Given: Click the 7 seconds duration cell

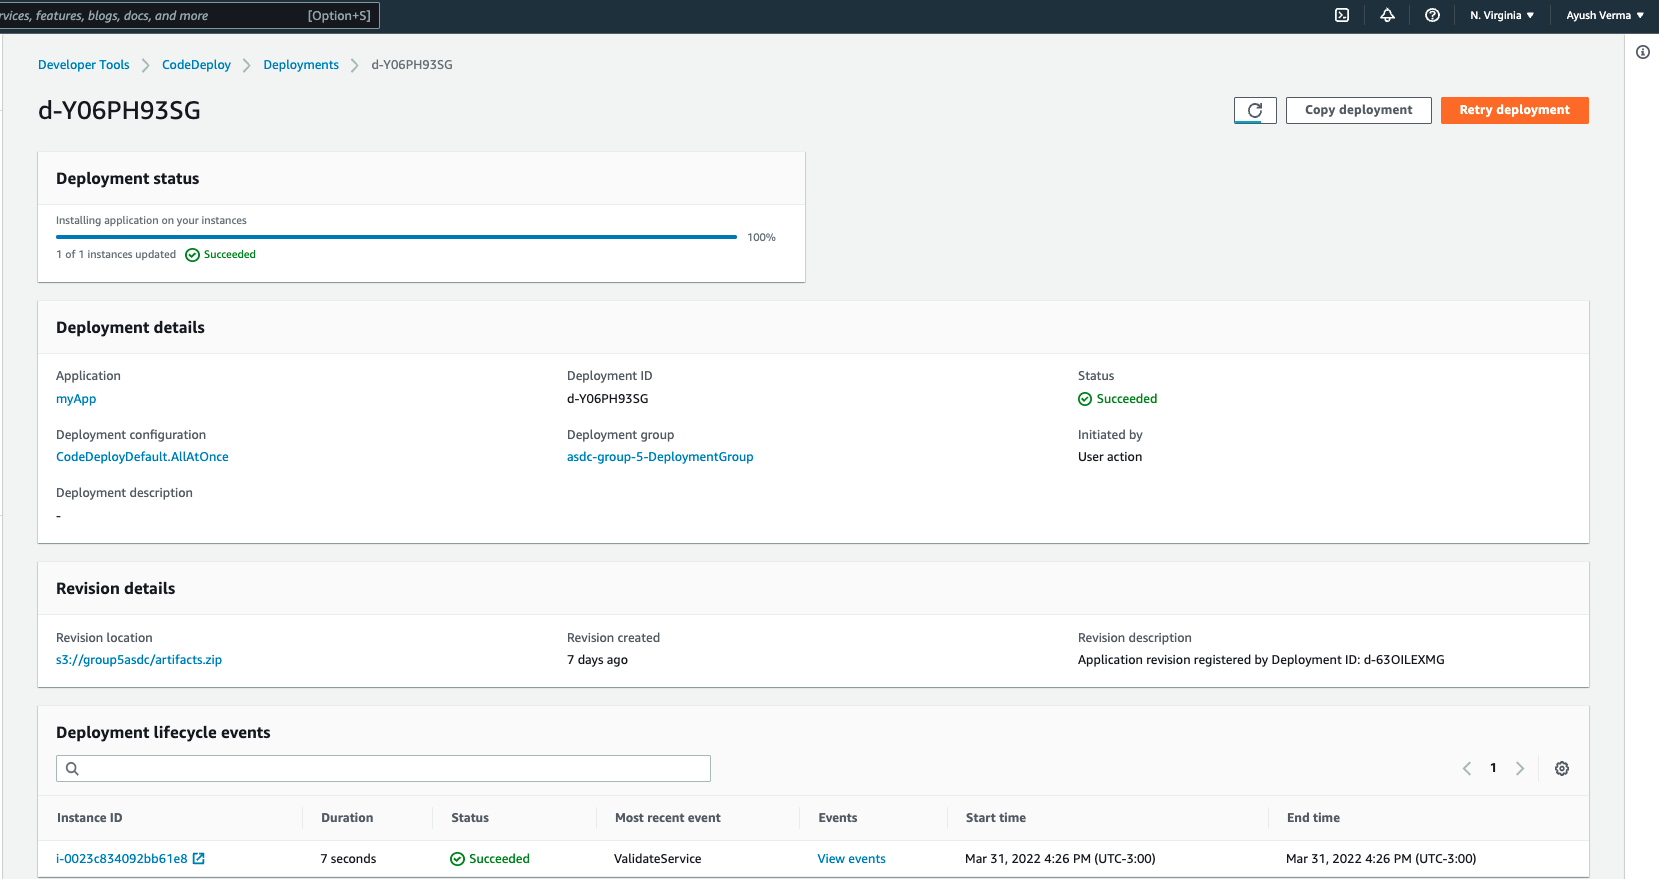Looking at the screenshot, I should click(x=348, y=859).
